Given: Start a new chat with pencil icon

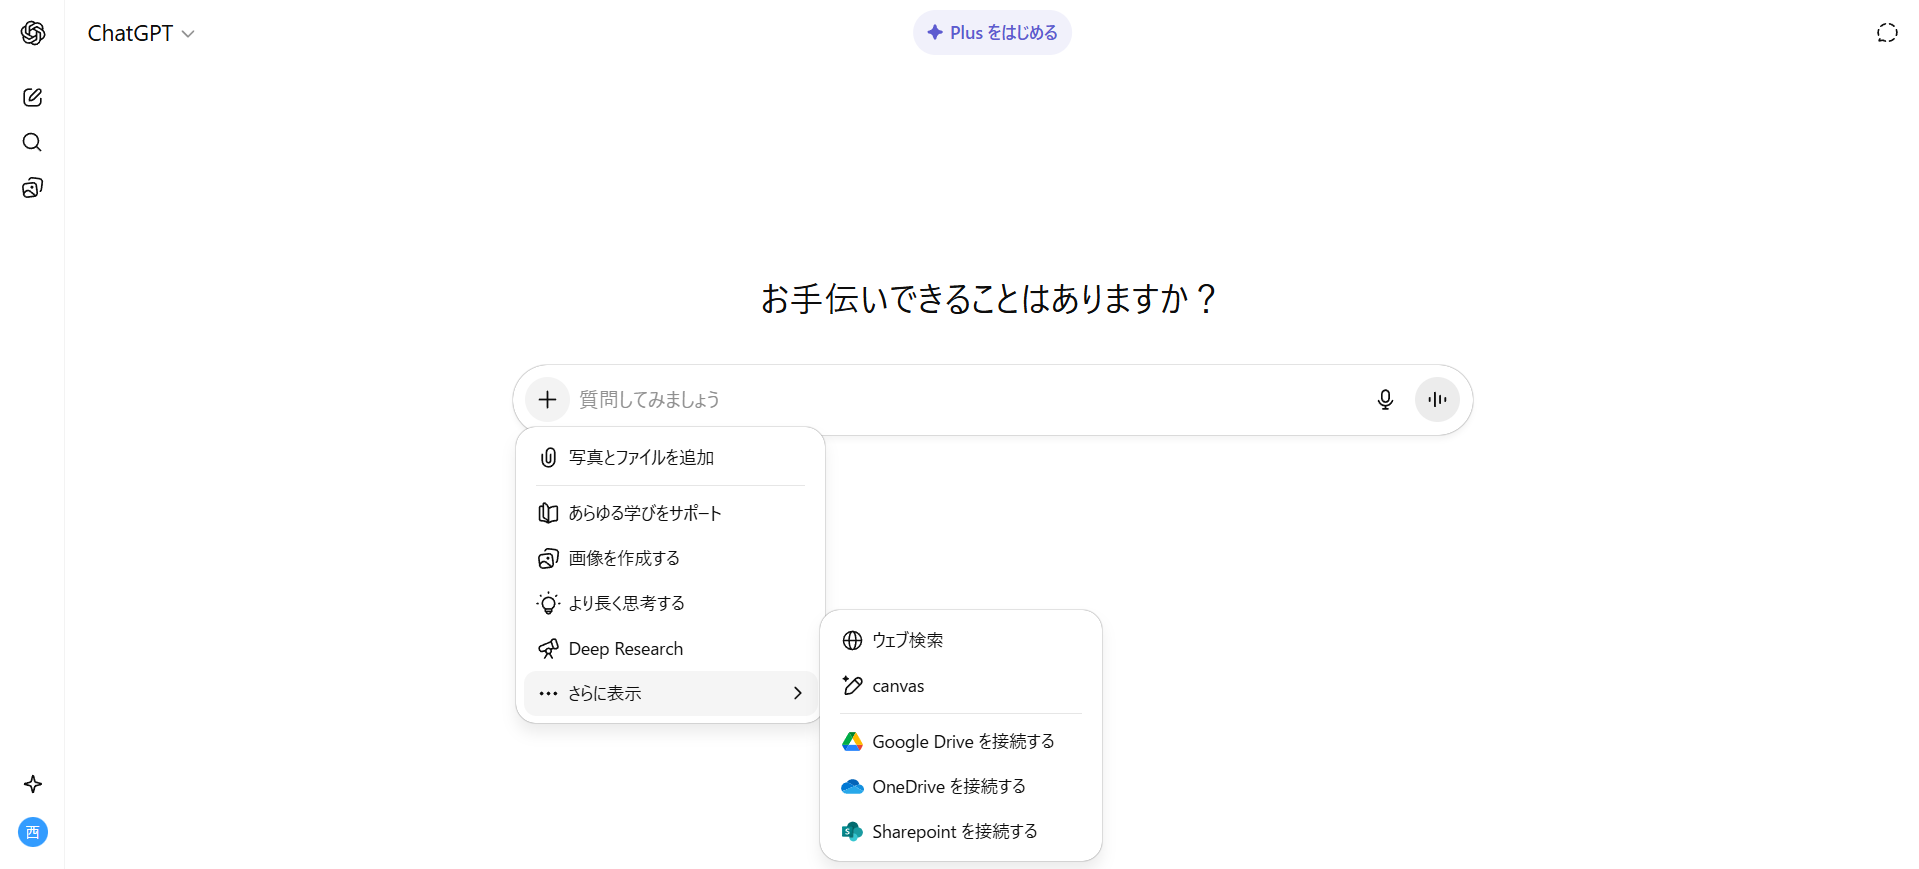Looking at the screenshot, I should tap(33, 97).
